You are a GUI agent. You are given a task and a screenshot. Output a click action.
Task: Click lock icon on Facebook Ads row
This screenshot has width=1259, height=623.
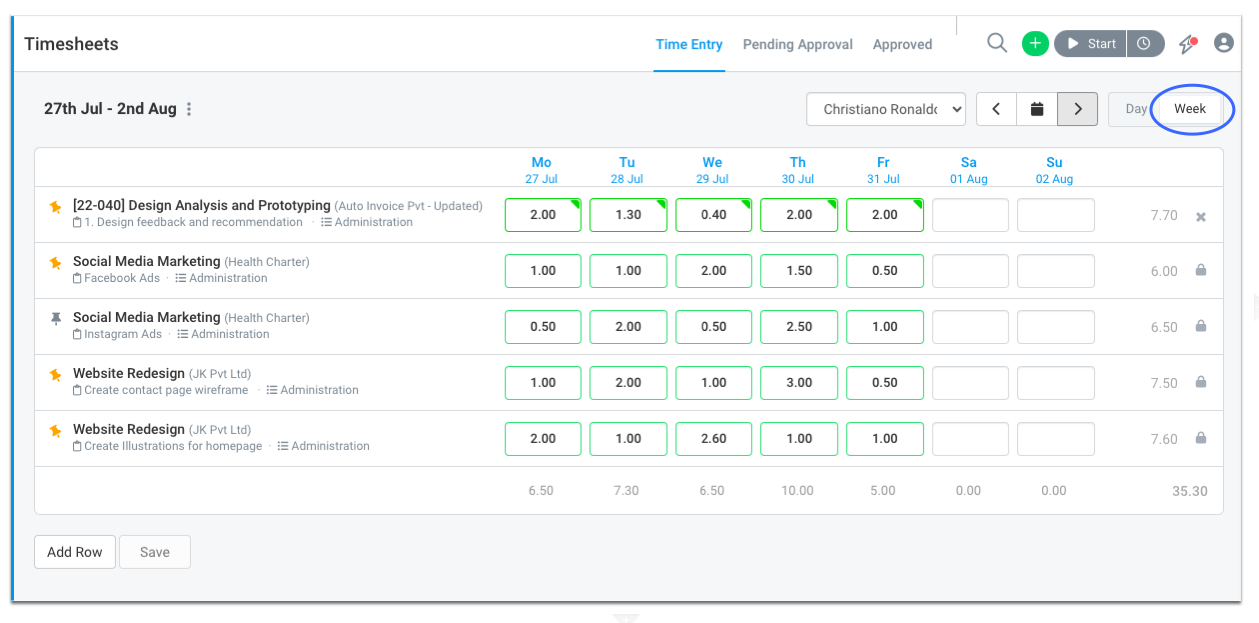point(1201,270)
